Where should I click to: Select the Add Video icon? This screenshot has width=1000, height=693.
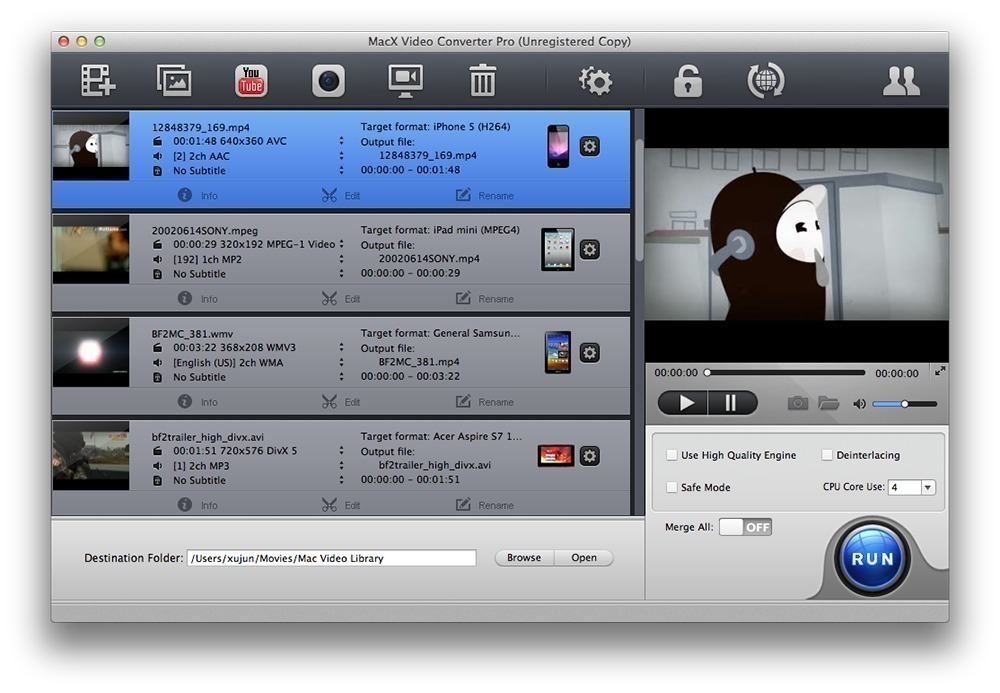point(96,80)
